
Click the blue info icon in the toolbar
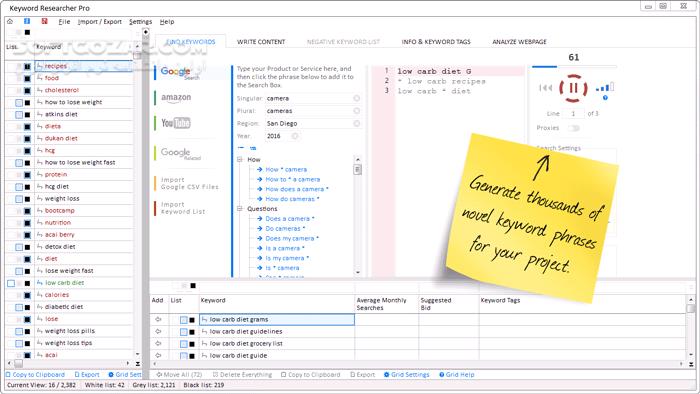(27, 21)
